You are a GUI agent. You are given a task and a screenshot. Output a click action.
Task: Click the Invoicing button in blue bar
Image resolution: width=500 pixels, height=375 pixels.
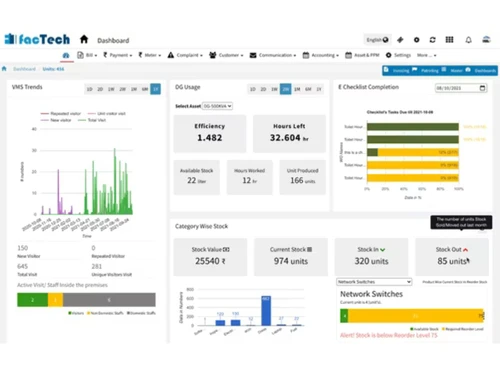pyautogui.click(x=397, y=70)
